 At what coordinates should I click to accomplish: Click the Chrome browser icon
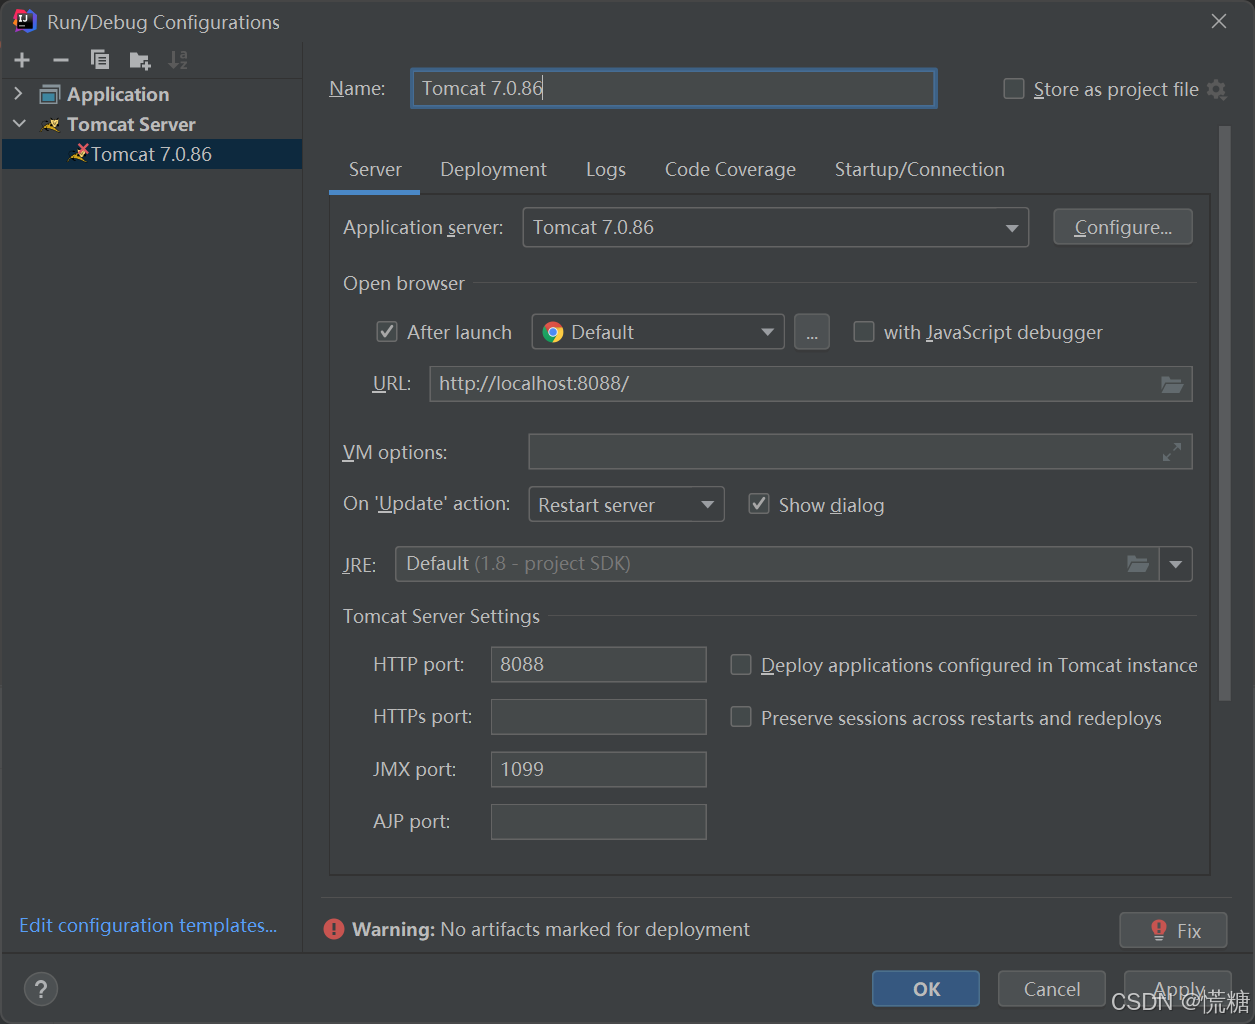553,332
